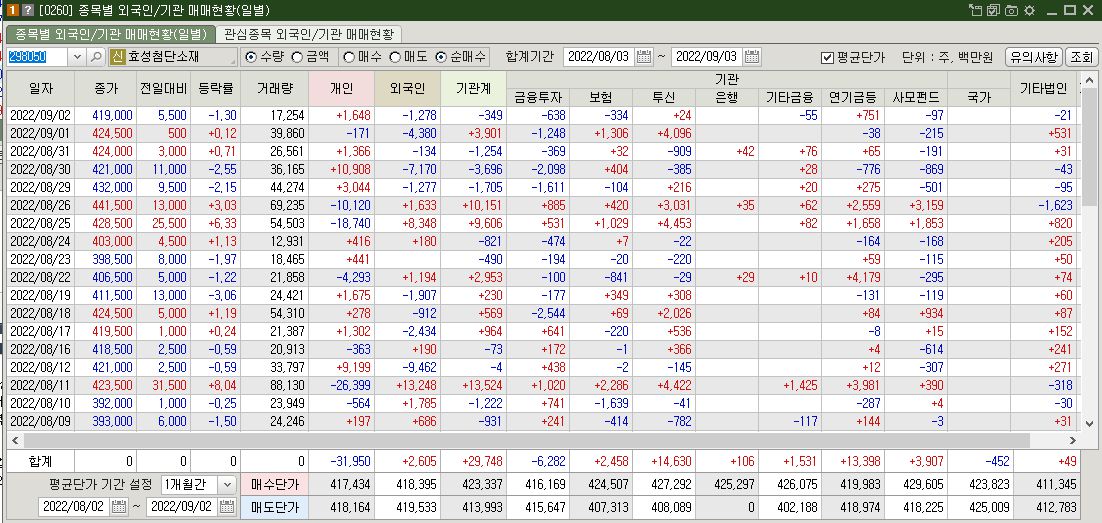Open the help question mark icon

click(27, 11)
